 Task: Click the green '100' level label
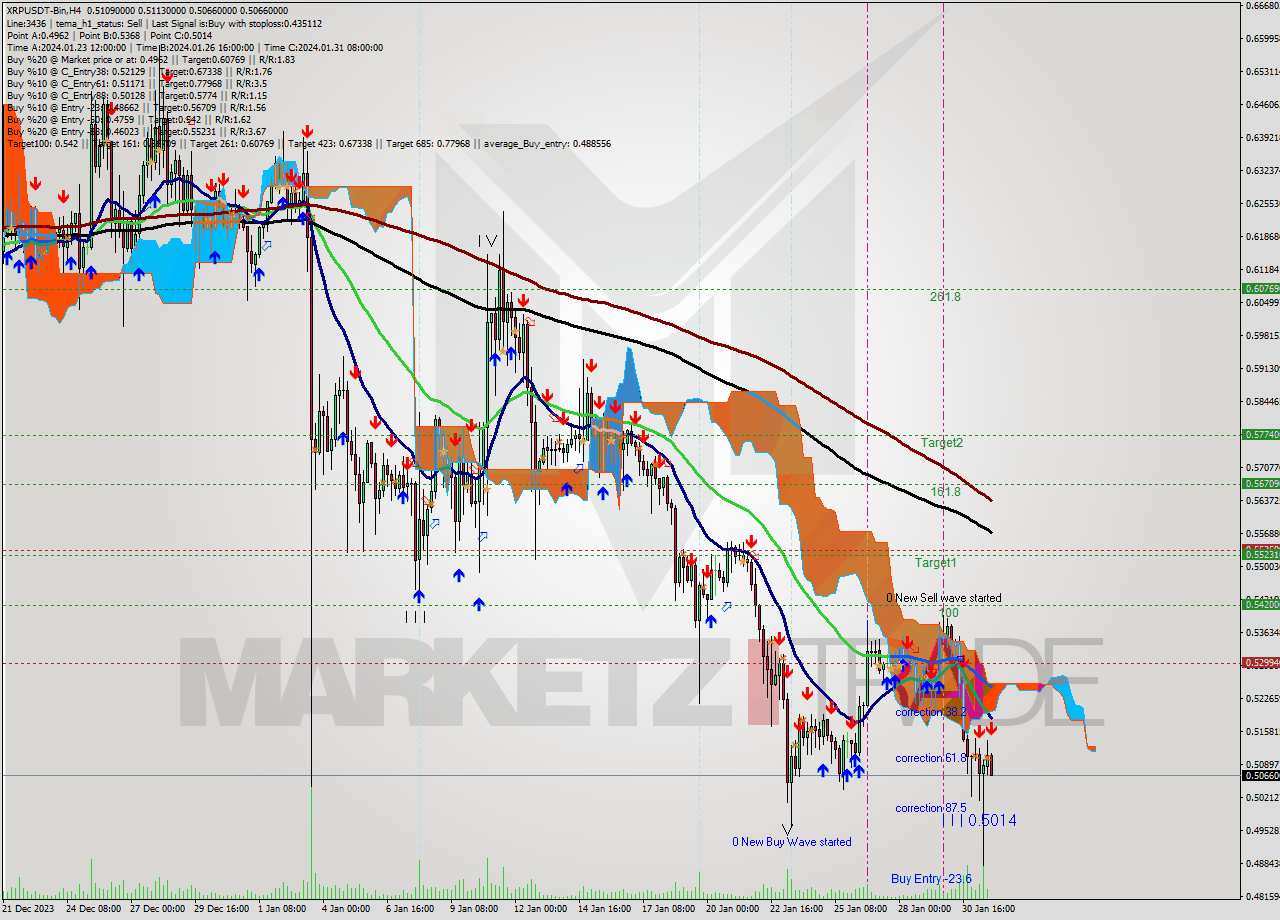point(949,612)
